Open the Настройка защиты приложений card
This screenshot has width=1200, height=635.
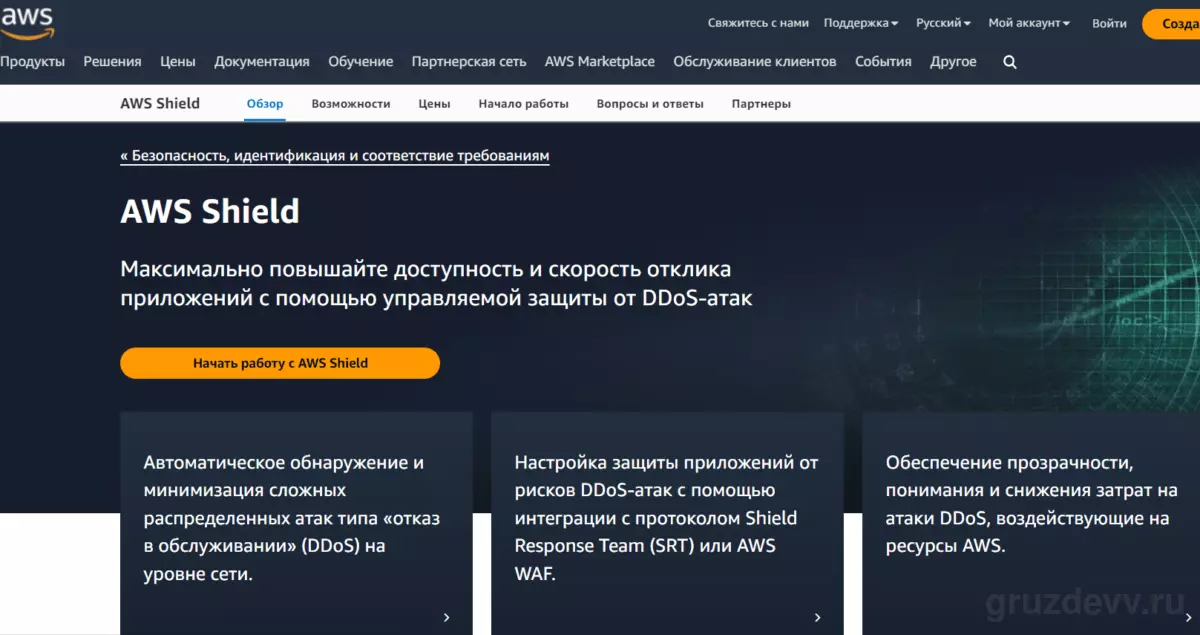point(667,523)
